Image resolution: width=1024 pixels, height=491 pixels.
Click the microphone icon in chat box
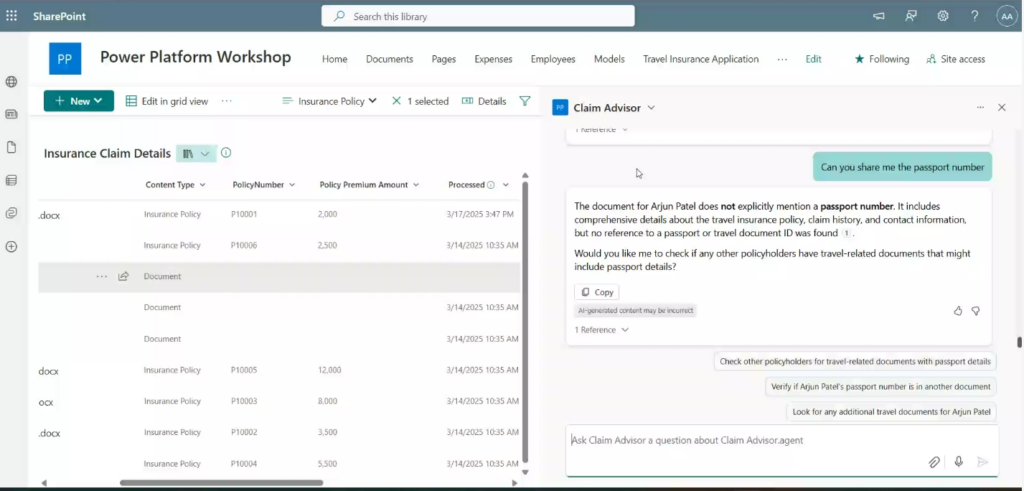click(x=959, y=462)
